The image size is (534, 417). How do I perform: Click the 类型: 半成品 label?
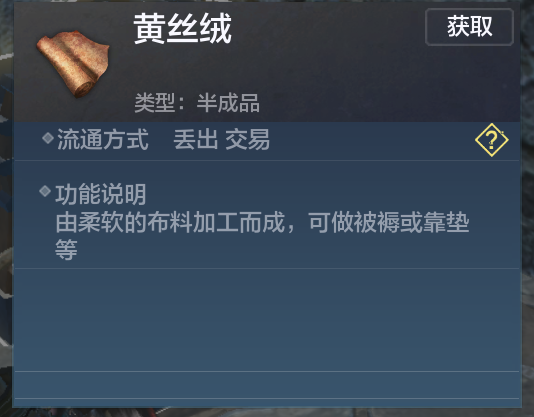tap(197, 103)
